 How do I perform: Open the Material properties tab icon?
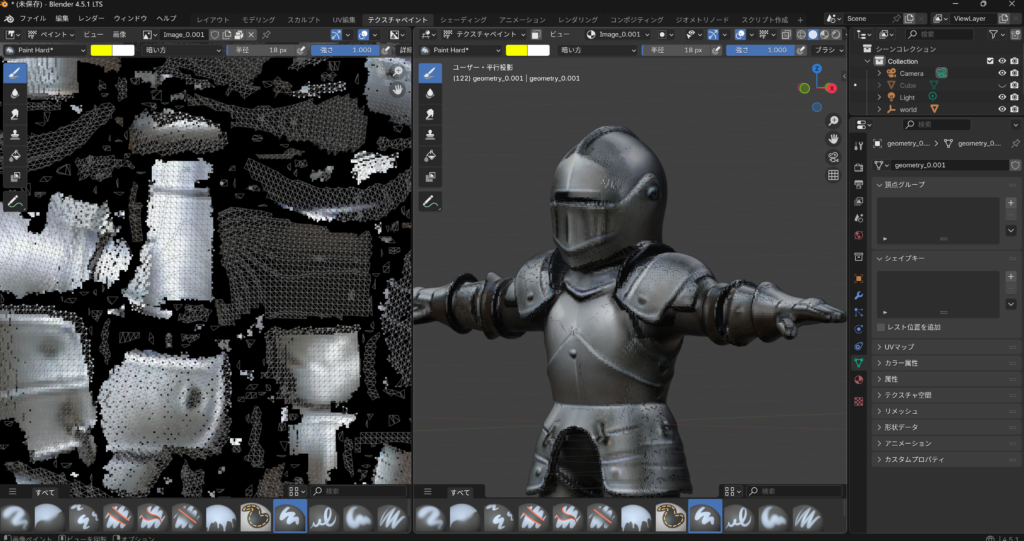[x=858, y=380]
